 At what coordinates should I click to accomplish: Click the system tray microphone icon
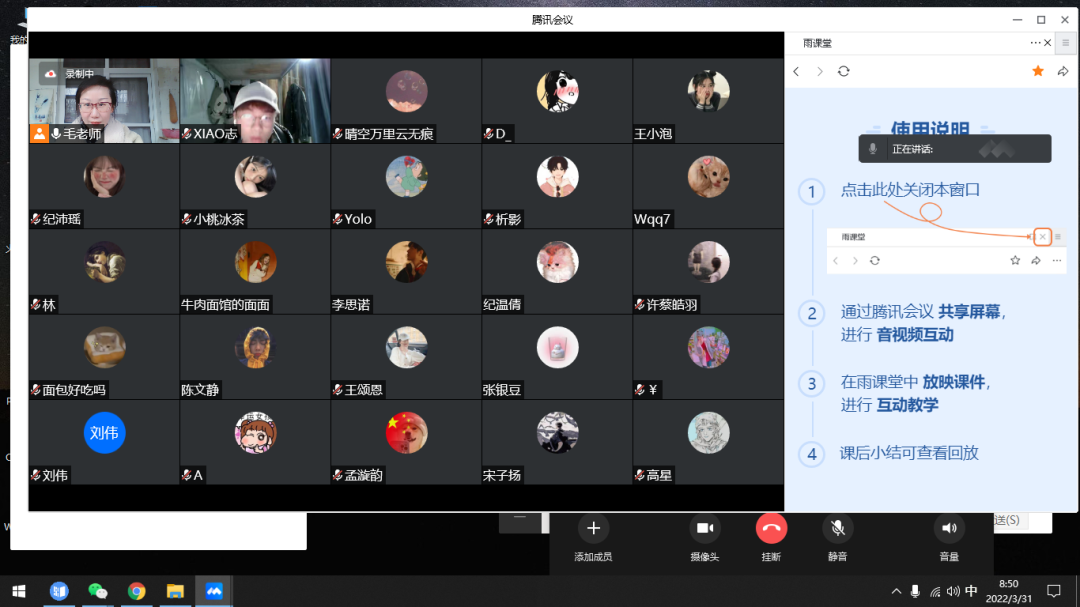[x=915, y=591]
